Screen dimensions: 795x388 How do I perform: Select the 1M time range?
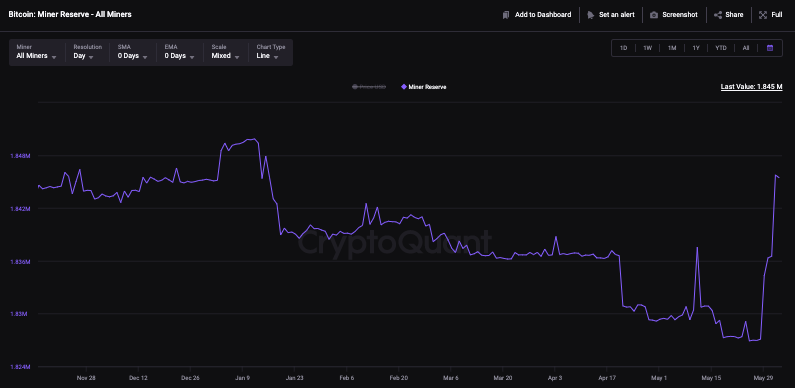tap(672, 48)
